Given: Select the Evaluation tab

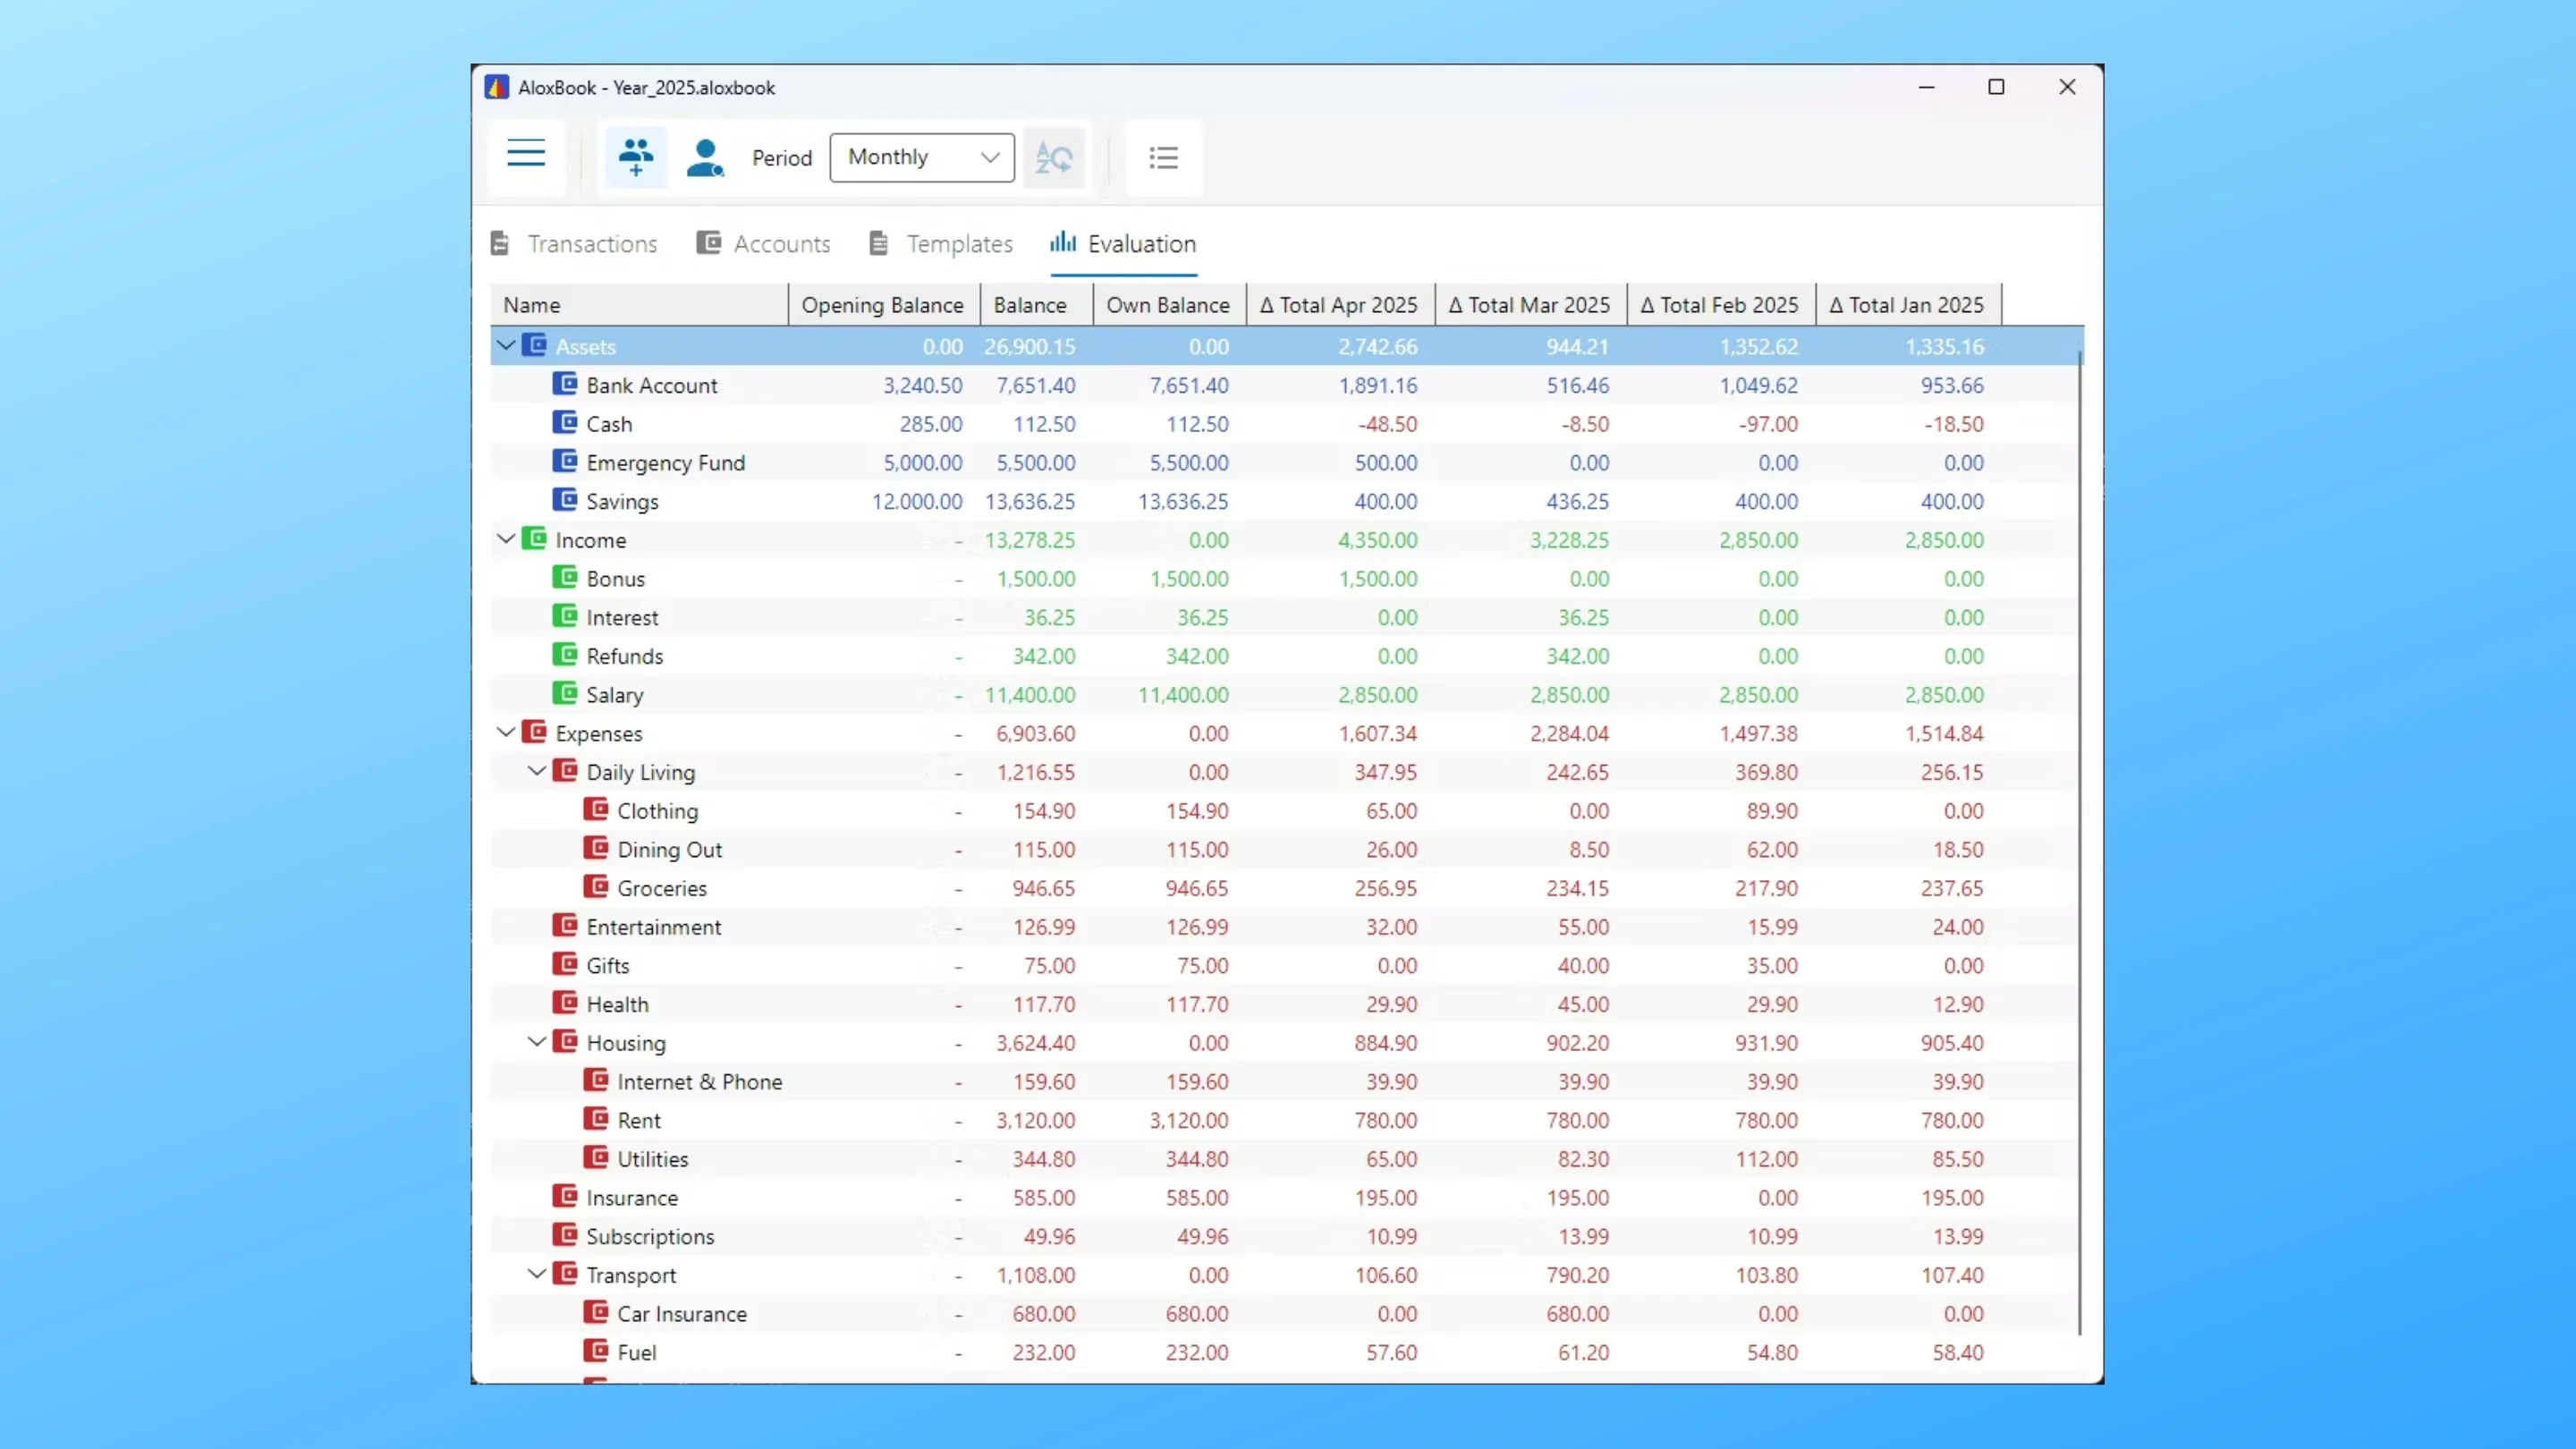Looking at the screenshot, I should tap(1123, 244).
